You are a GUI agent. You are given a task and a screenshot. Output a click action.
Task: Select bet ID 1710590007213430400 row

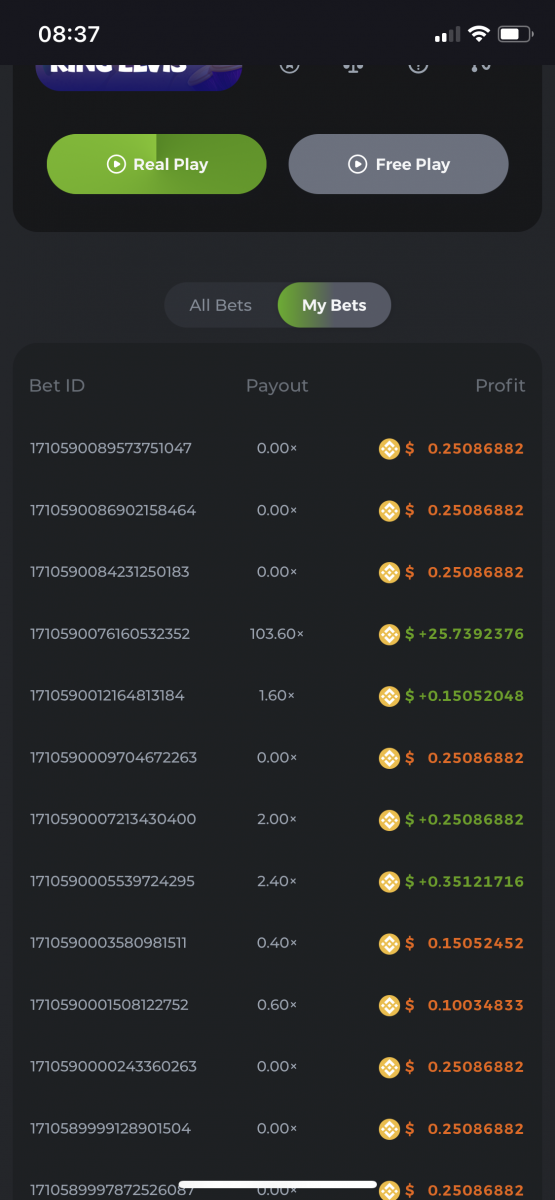coord(277,819)
